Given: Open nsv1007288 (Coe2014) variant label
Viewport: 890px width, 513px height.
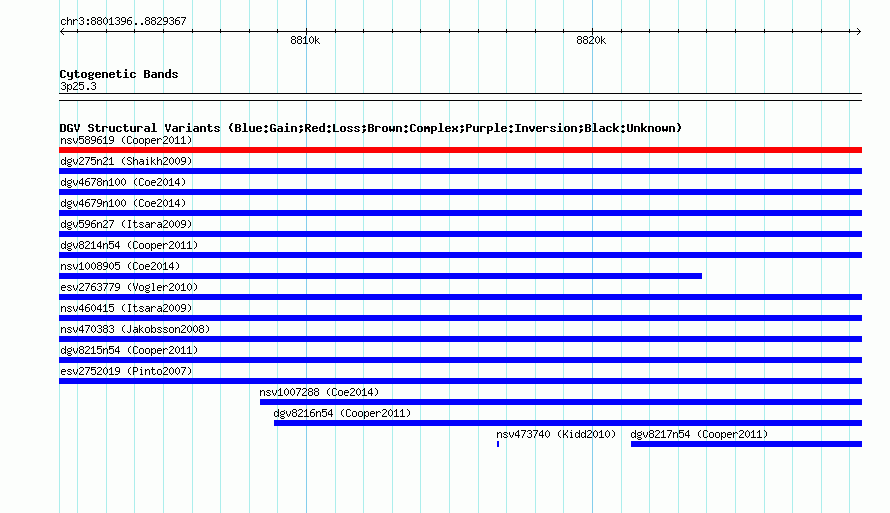Looking at the screenshot, I should pyautogui.click(x=319, y=392).
